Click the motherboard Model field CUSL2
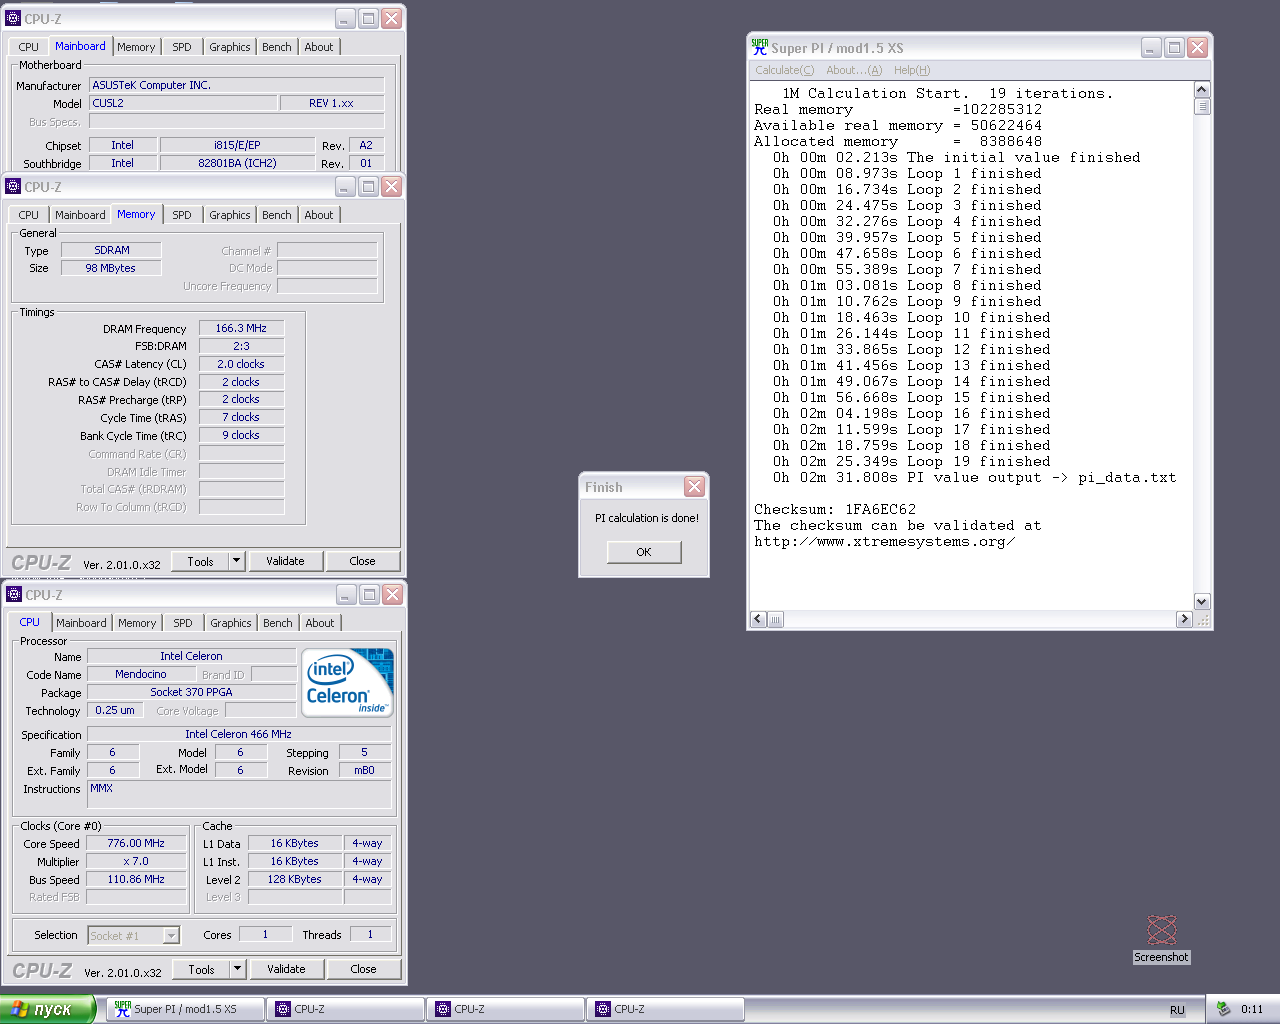The width and height of the screenshot is (1280, 1024). click(183, 103)
